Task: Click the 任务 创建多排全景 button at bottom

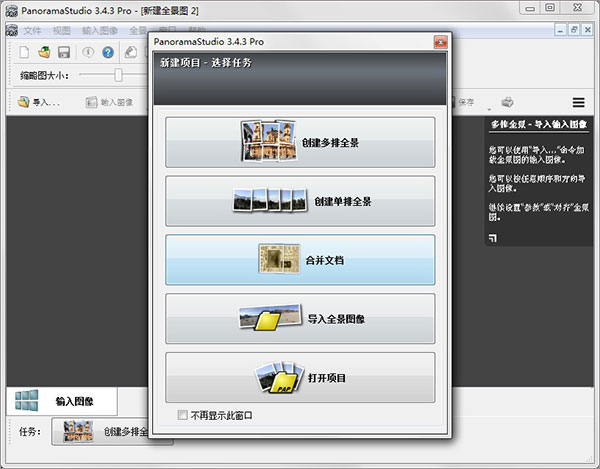Action: [112, 432]
